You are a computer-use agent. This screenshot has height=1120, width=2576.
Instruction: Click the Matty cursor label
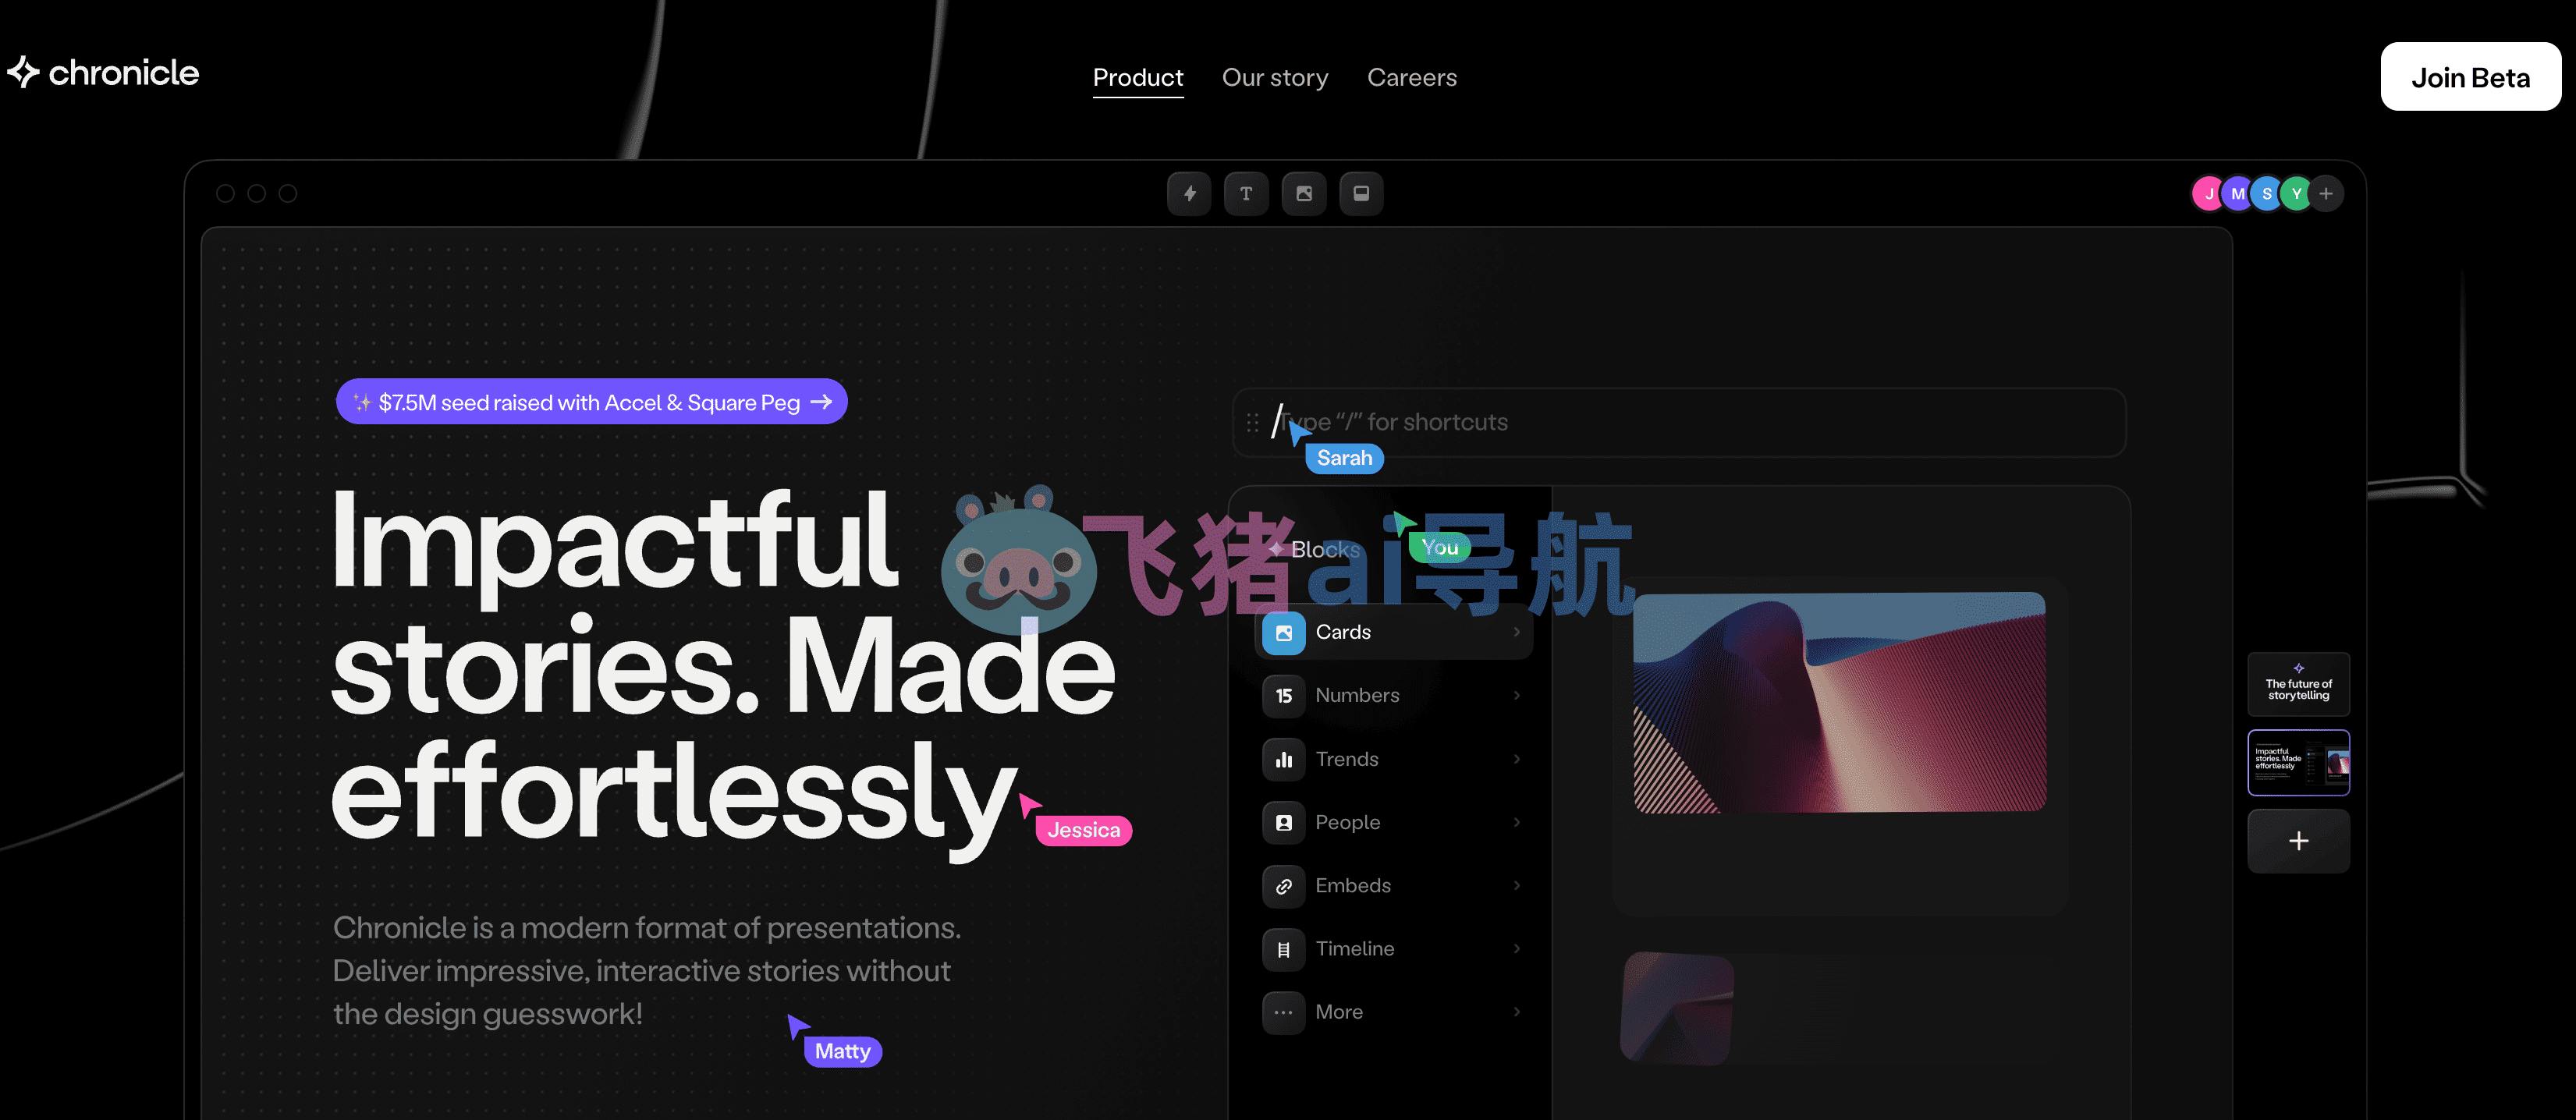842,1051
